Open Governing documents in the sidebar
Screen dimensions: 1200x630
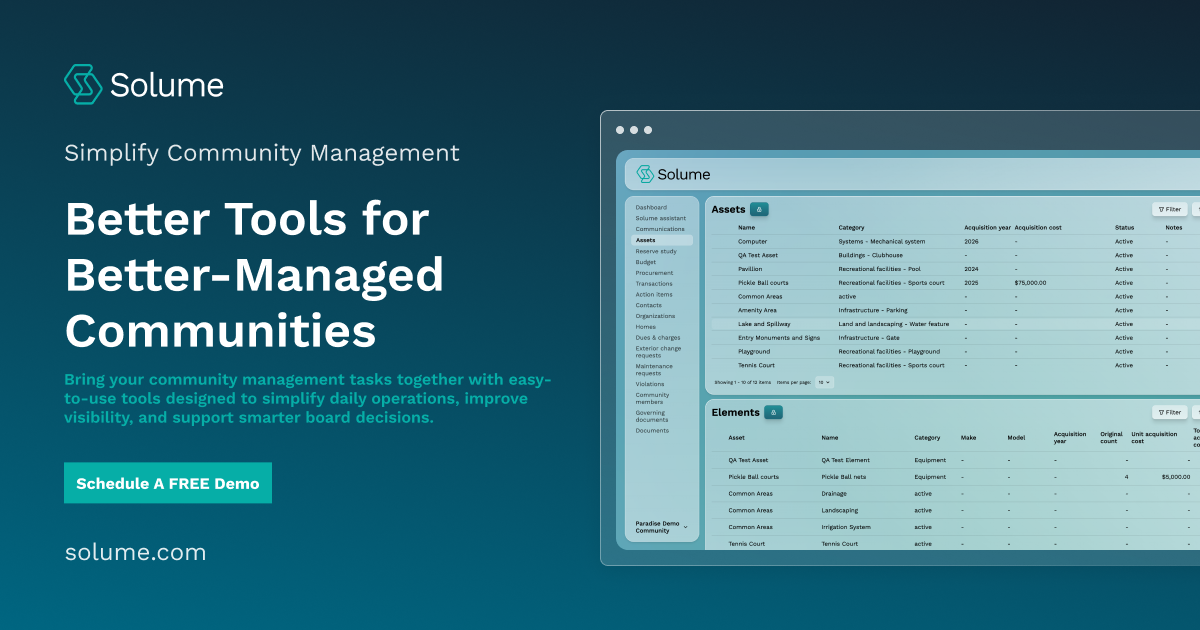(653, 416)
